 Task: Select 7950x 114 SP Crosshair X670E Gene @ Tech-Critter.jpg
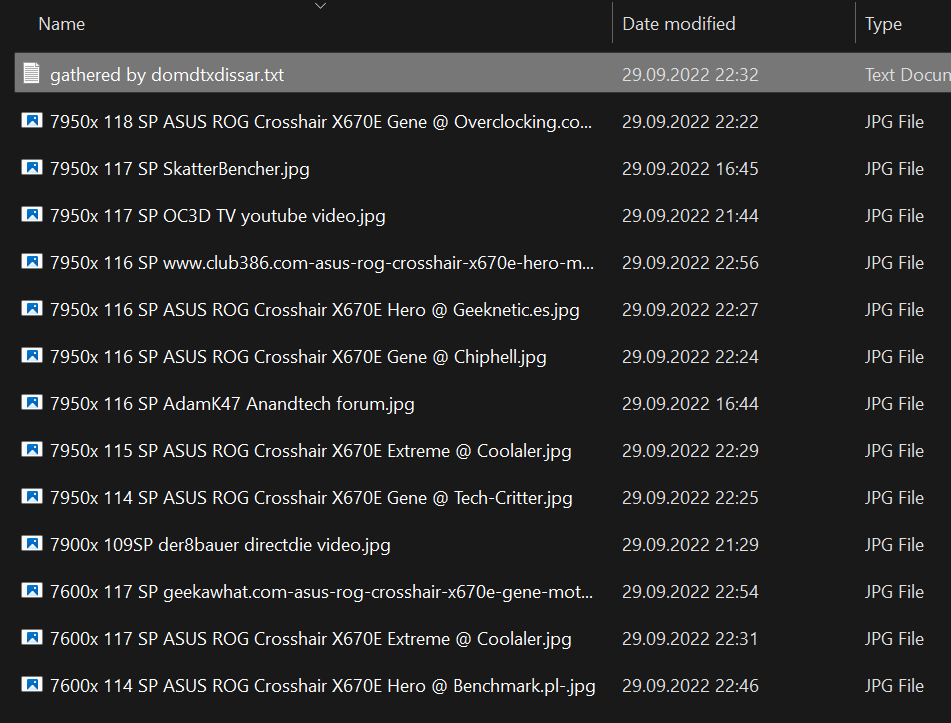tap(311, 498)
